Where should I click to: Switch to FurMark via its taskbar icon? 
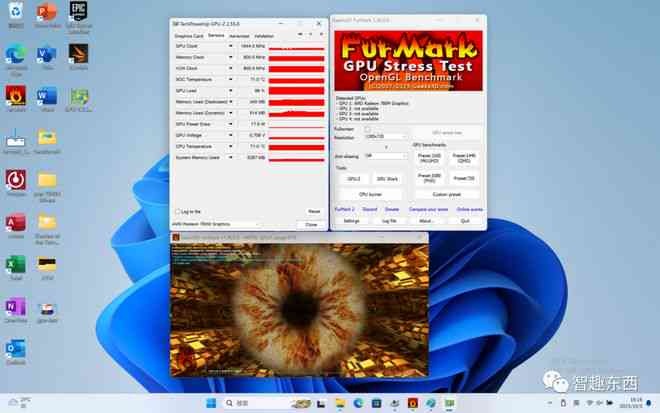412,403
